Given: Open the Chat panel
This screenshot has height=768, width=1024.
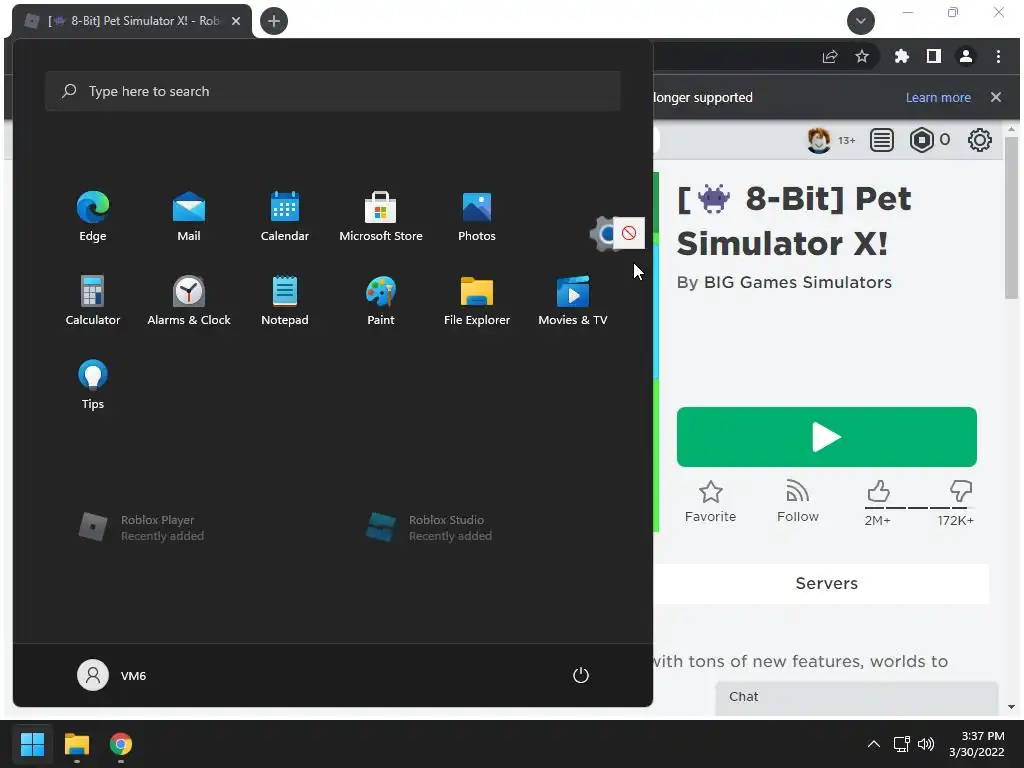Looking at the screenshot, I should [x=856, y=697].
